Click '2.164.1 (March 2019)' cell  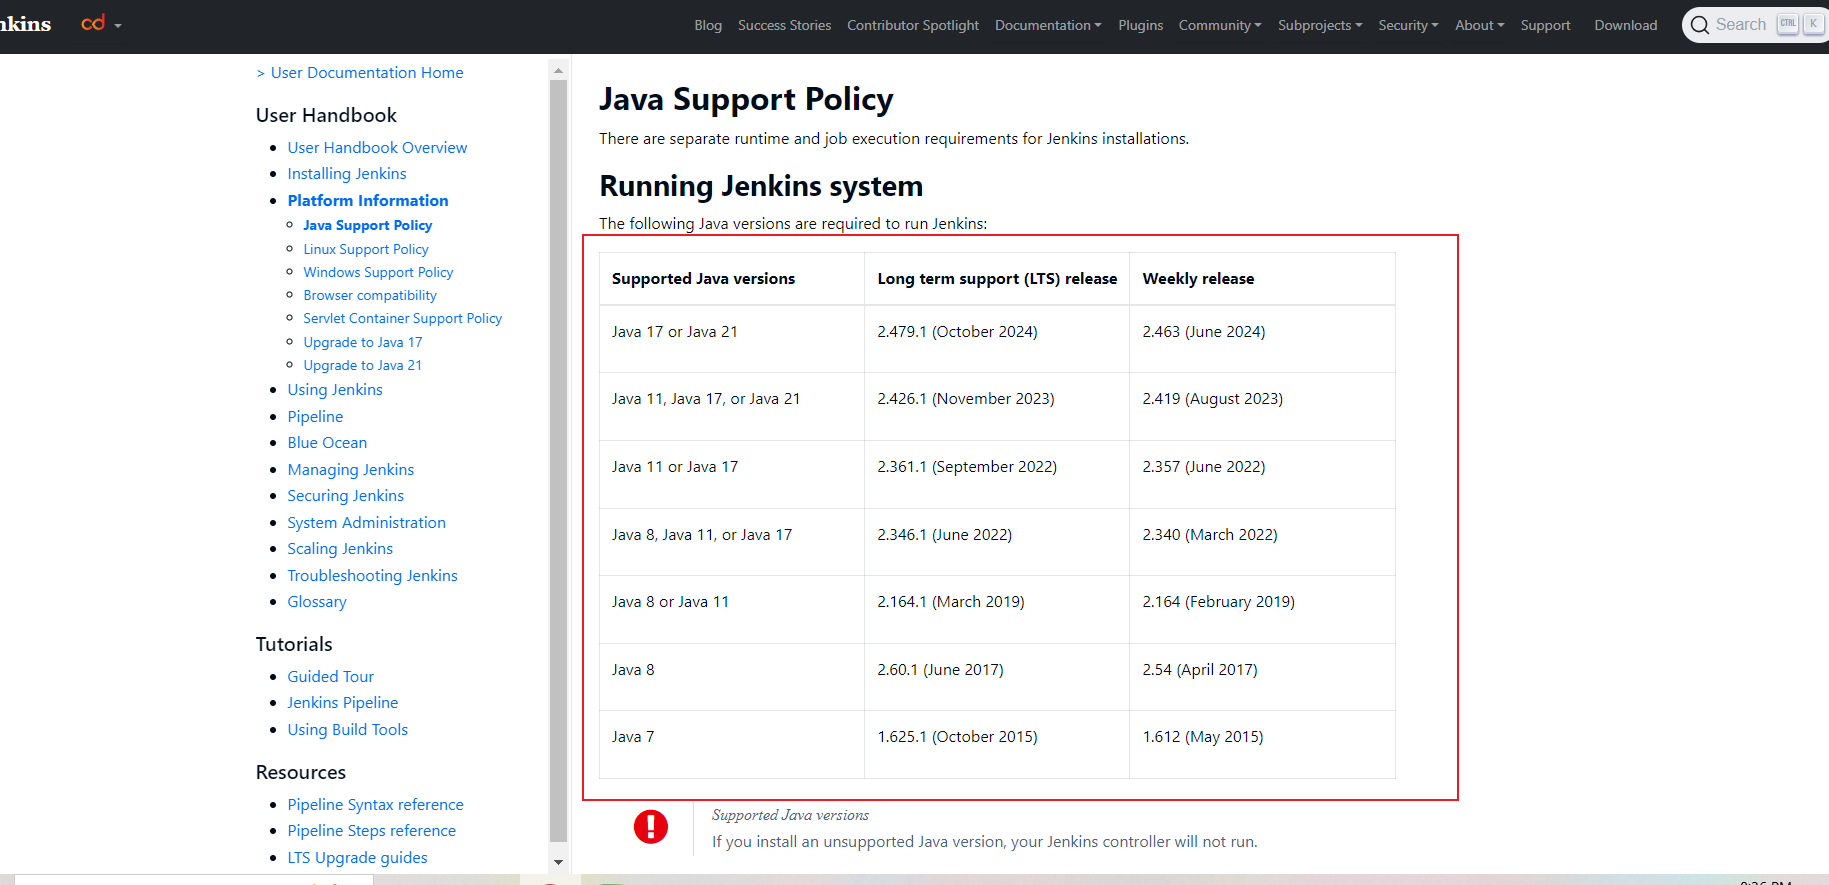997,610
